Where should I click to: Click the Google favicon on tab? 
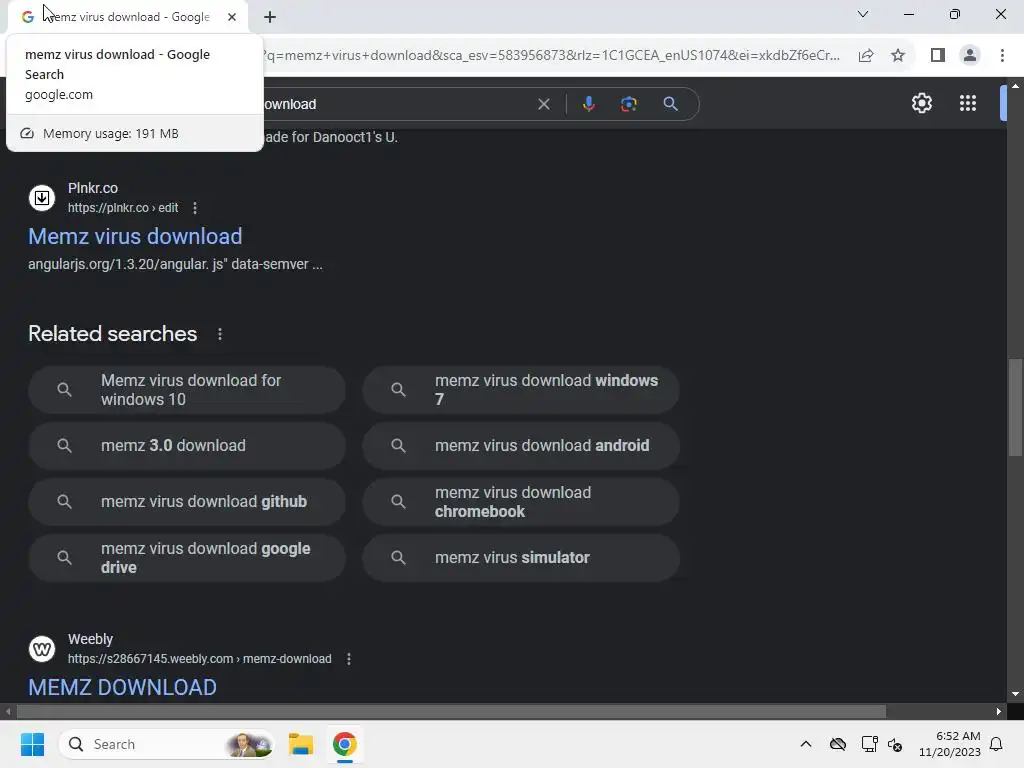(x=27, y=17)
